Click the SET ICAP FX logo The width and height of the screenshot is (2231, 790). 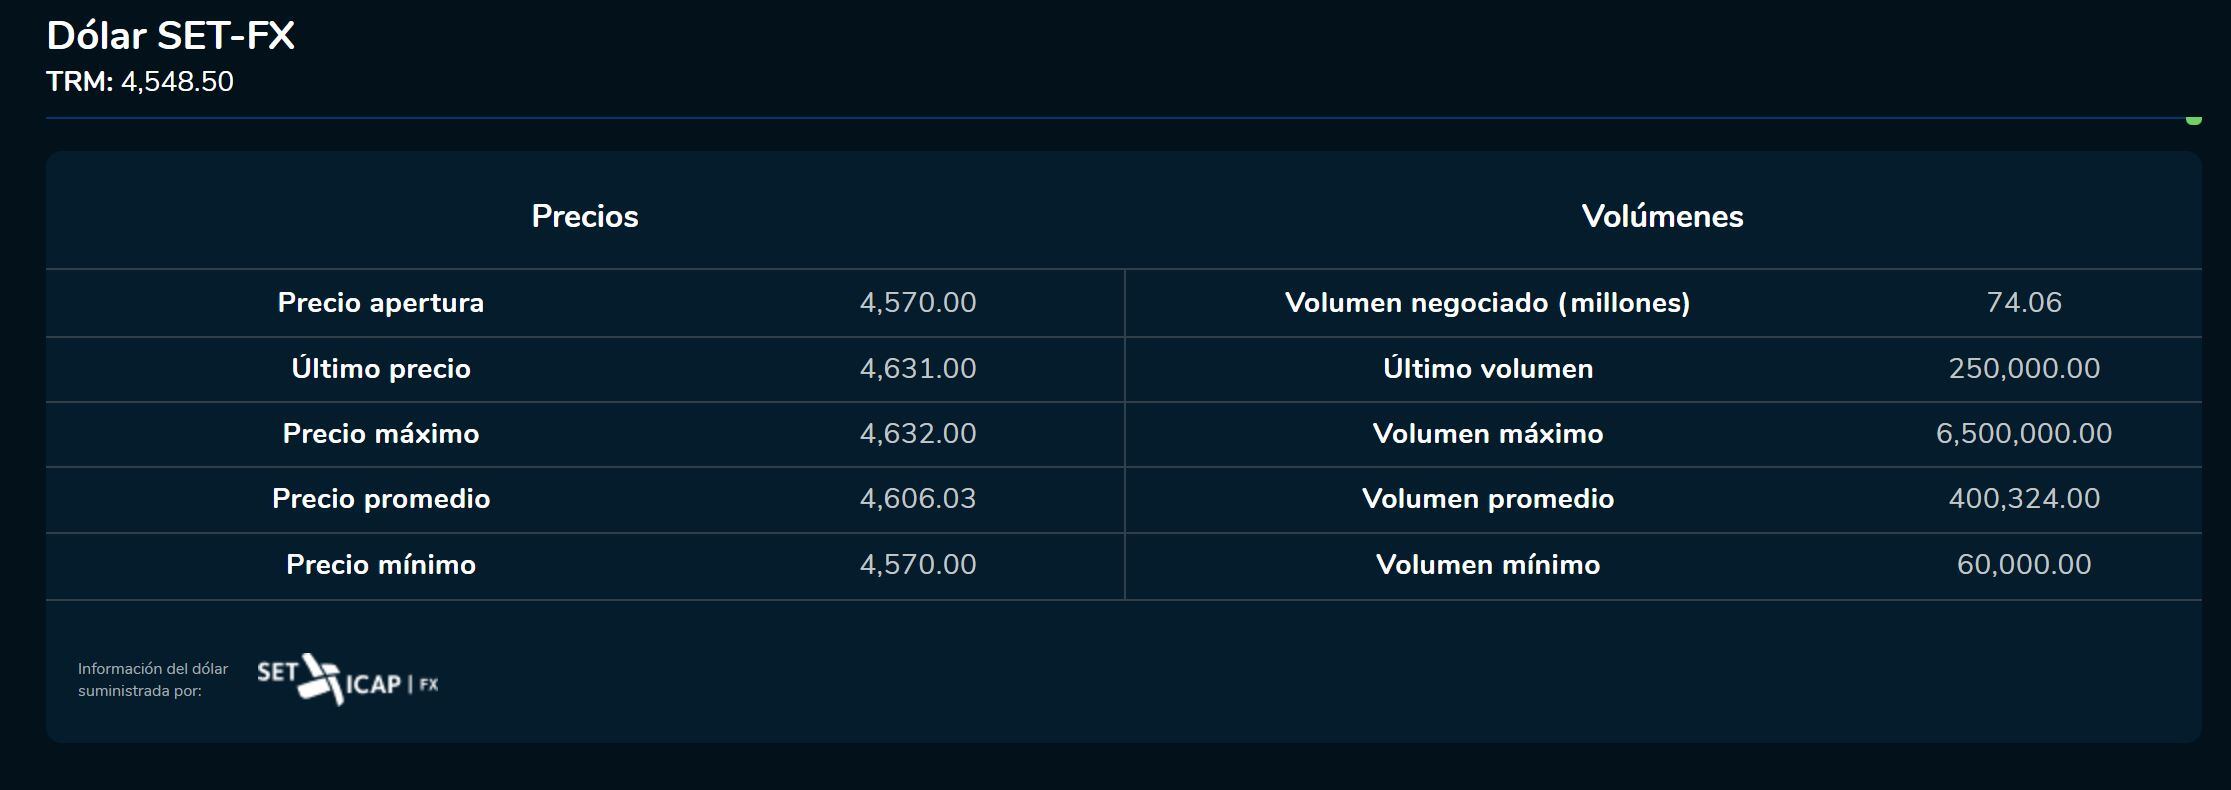coord(347,680)
